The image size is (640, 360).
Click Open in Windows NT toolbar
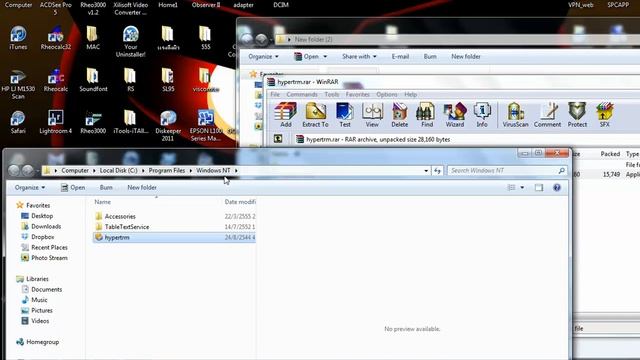(73, 187)
